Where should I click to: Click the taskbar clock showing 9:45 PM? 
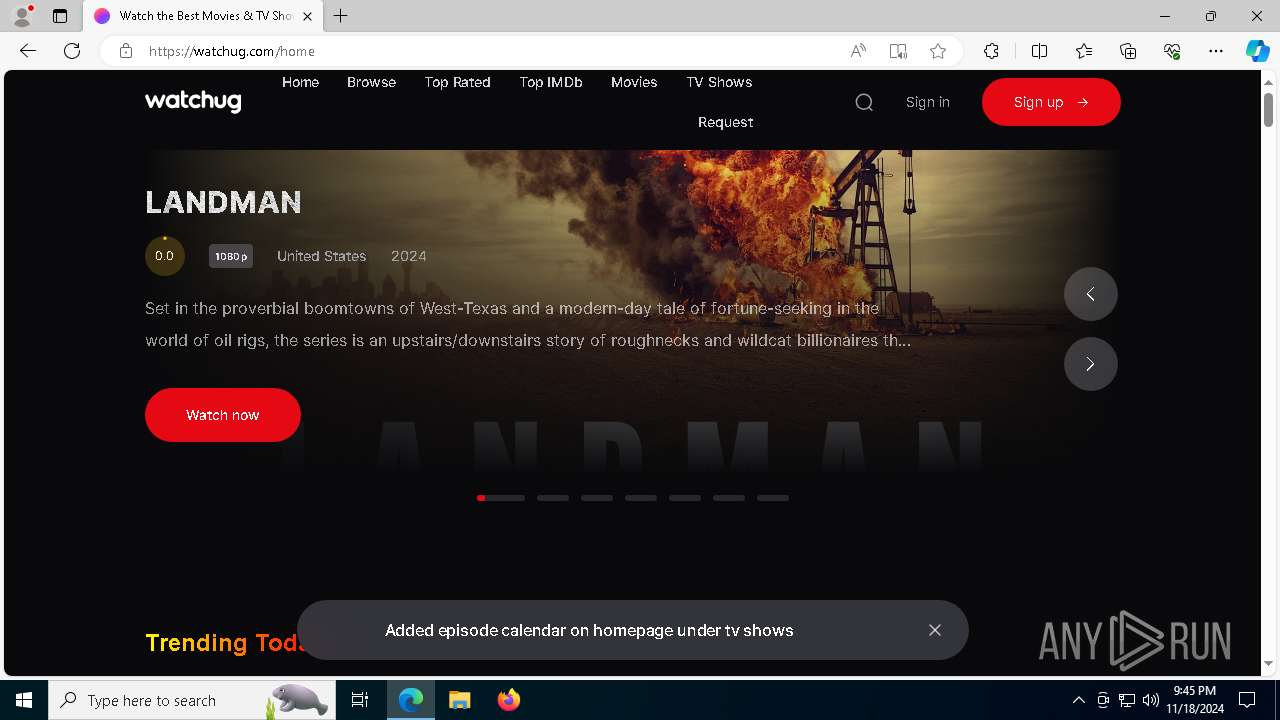(x=1195, y=700)
